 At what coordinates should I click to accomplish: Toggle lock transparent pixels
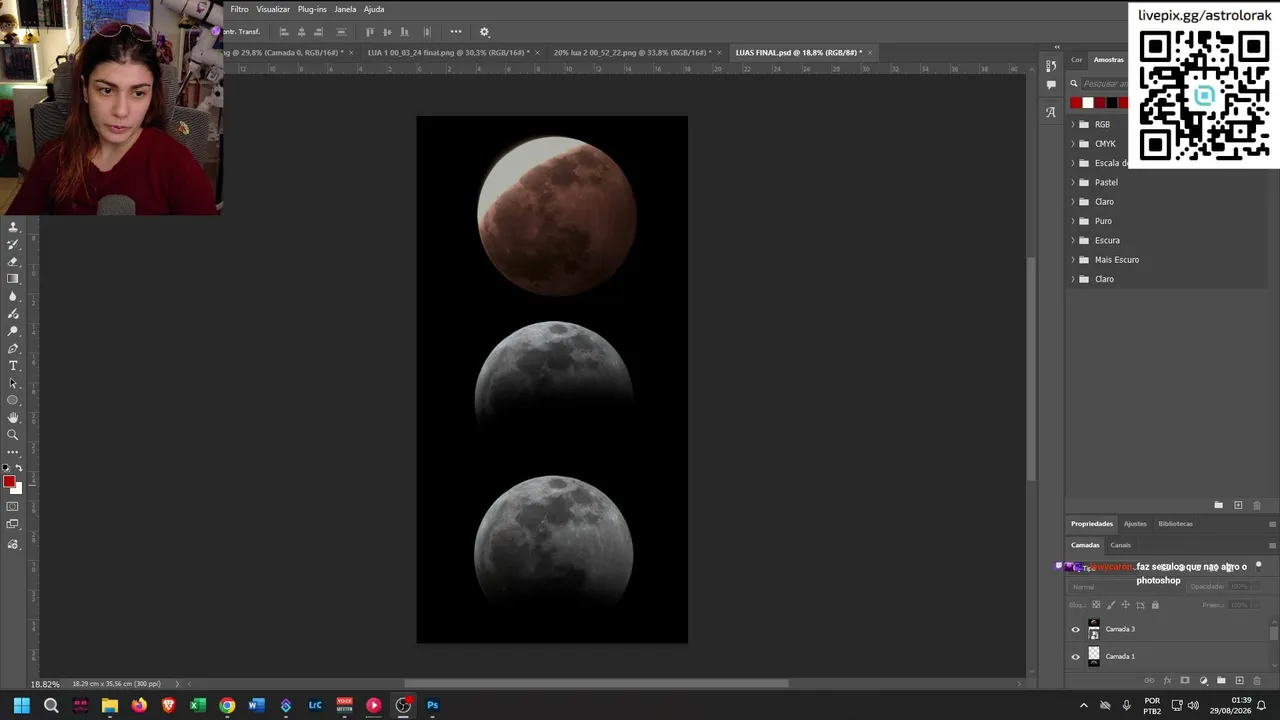[1096, 605]
